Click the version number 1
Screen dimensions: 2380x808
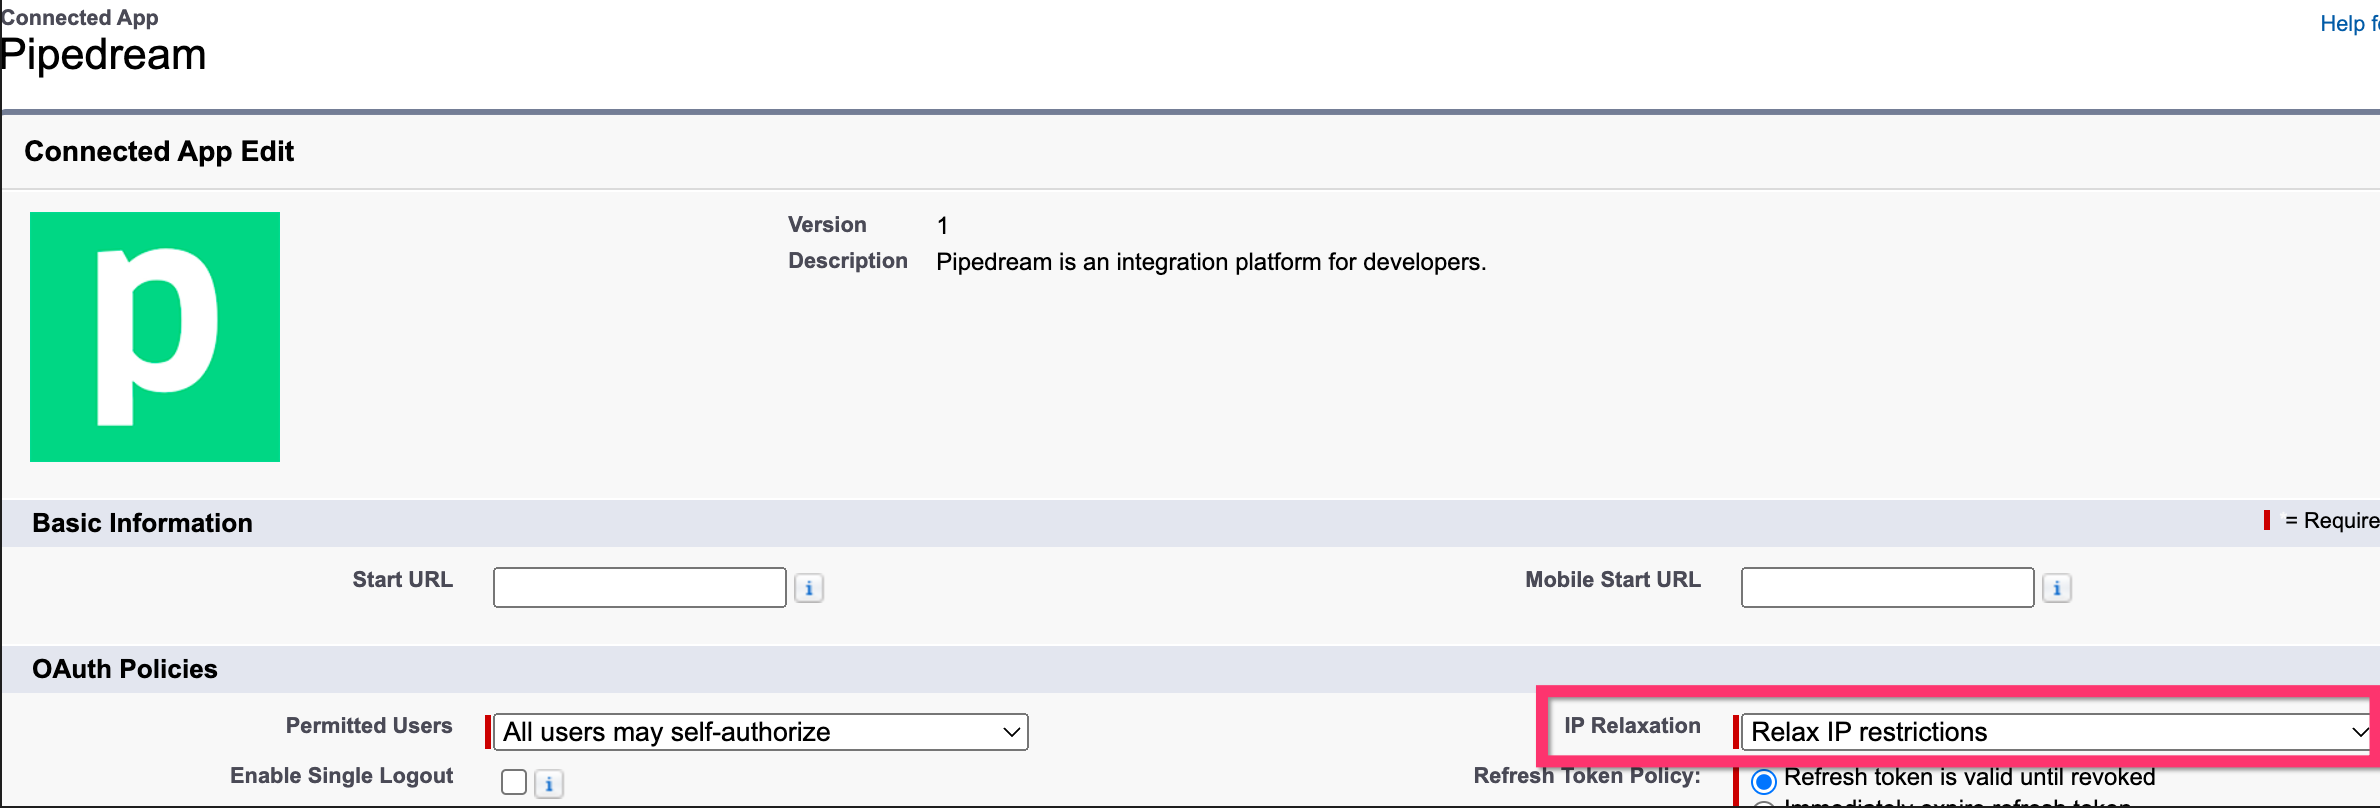tap(942, 226)
